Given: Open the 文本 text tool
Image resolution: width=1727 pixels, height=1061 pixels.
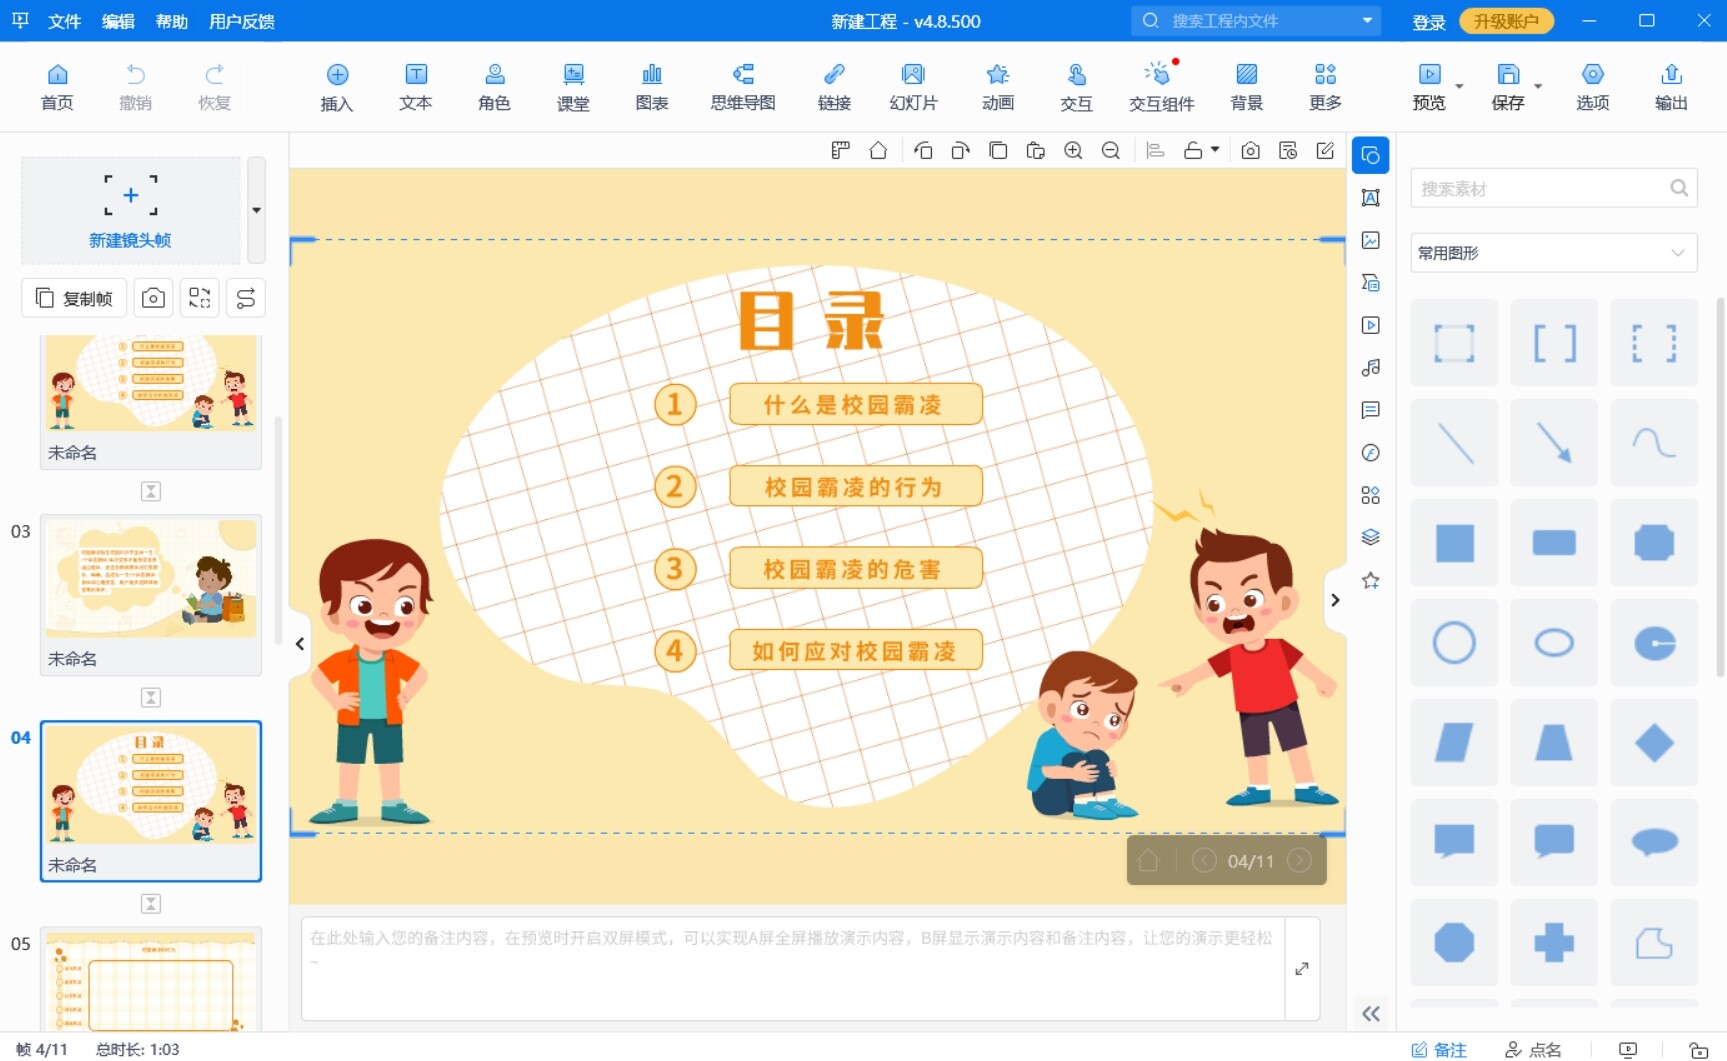Looking at the screenshot, I should tap(415, 86).
